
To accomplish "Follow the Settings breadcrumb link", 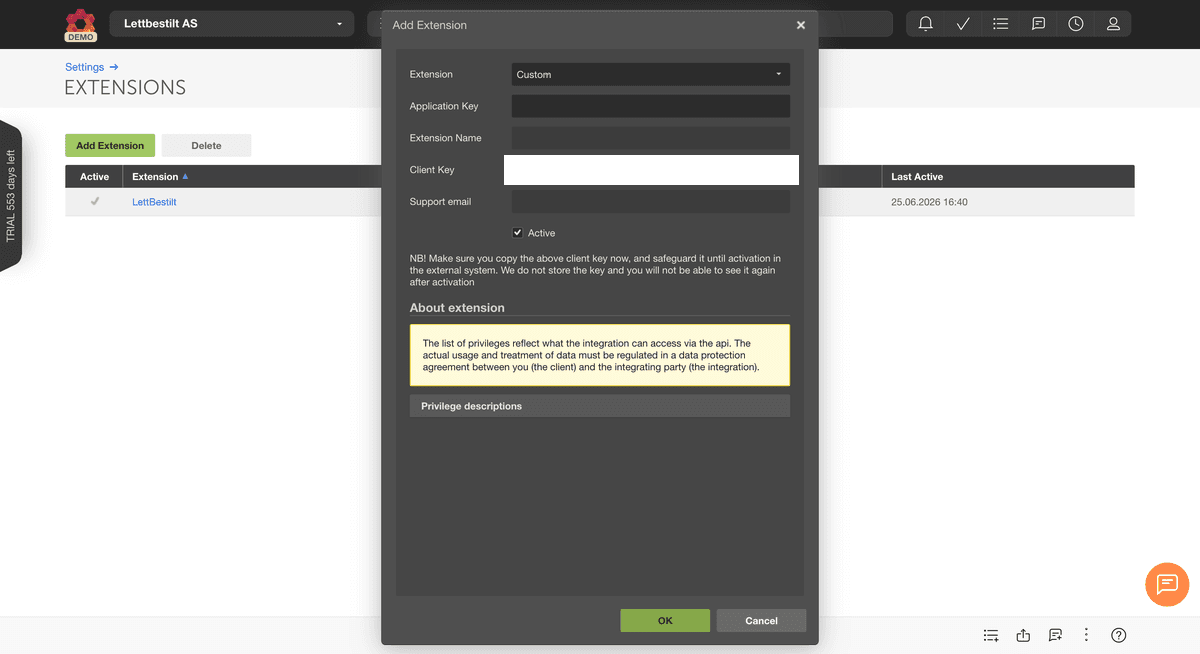I will click(84, 67).
